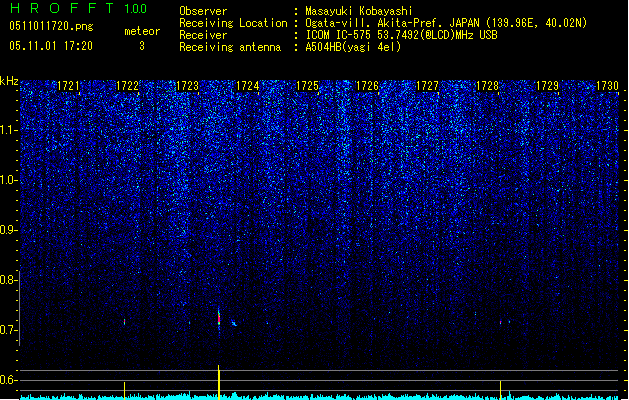Click the cyan echo blob just right of the strong echo
The image size is (629, 400).
[x=233, y=323]
